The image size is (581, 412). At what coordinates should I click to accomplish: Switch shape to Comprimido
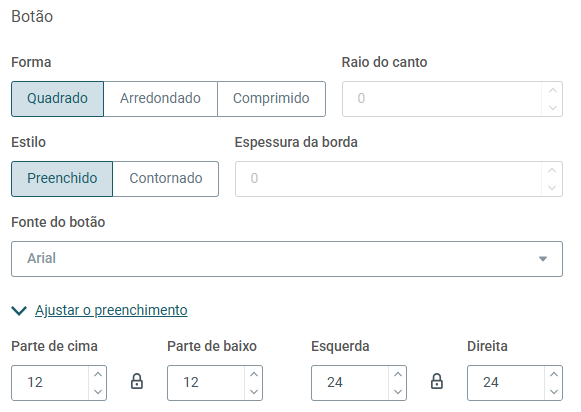point(271,99)
